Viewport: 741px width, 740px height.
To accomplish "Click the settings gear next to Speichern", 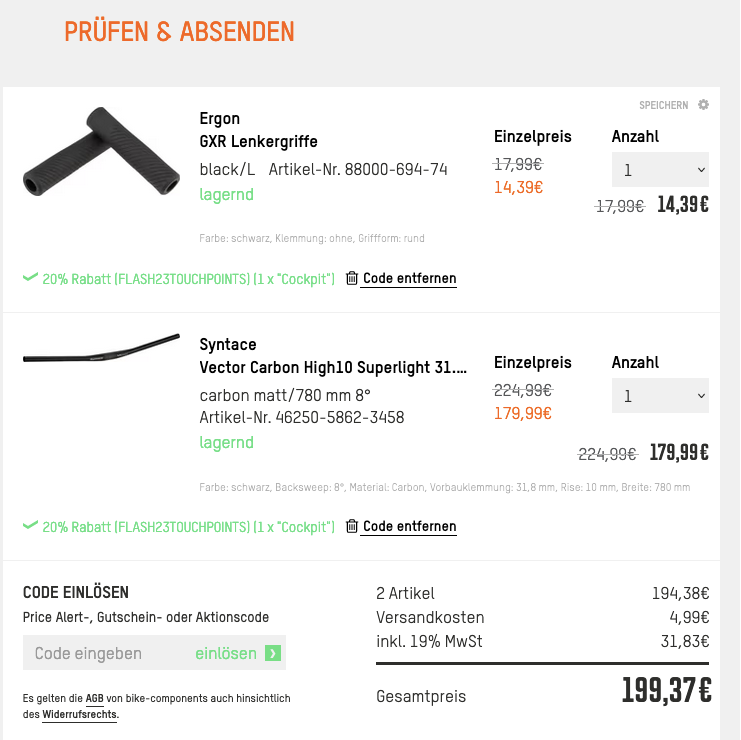I will [704, 105].
